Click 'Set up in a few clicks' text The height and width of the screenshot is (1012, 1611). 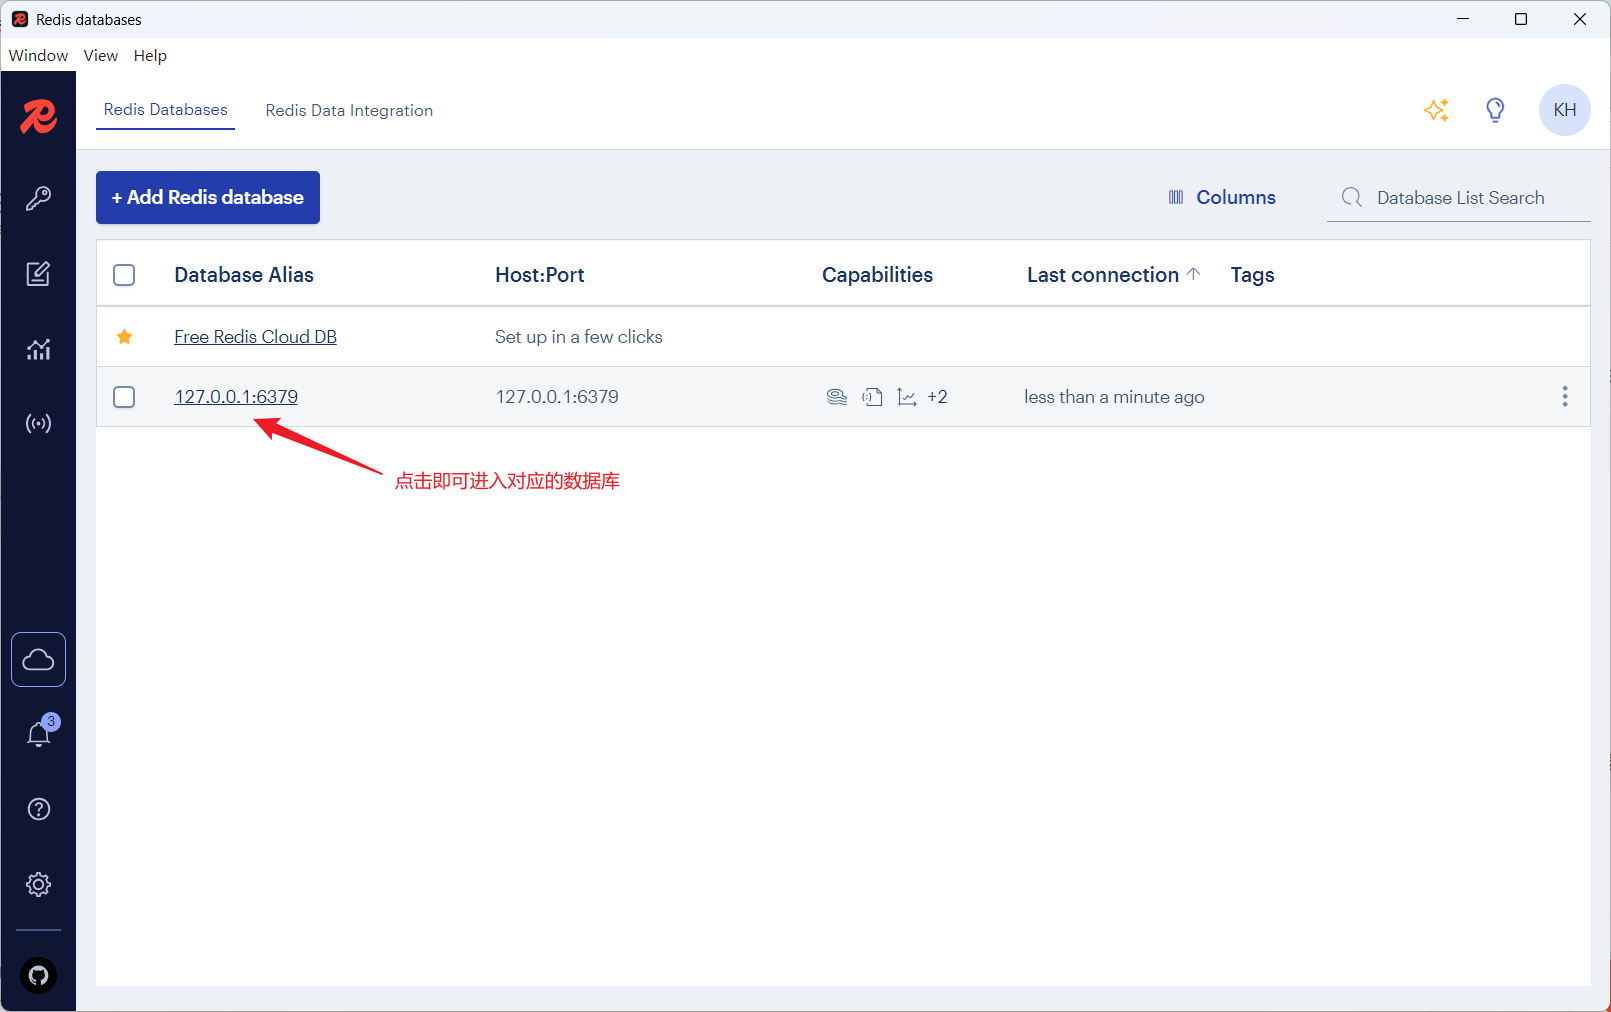[579, 337]
